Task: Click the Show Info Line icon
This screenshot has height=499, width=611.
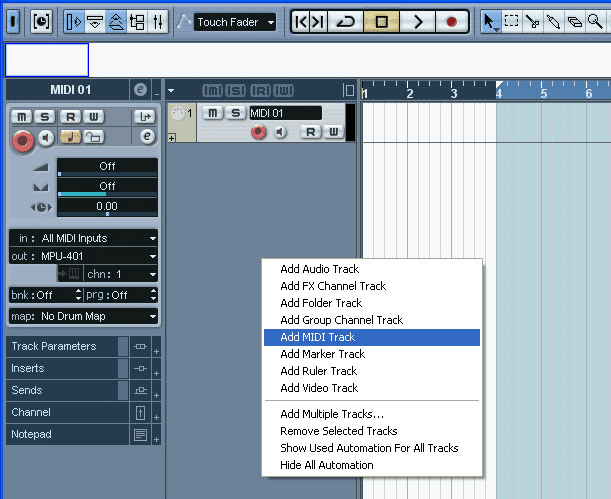Action: 95,22
